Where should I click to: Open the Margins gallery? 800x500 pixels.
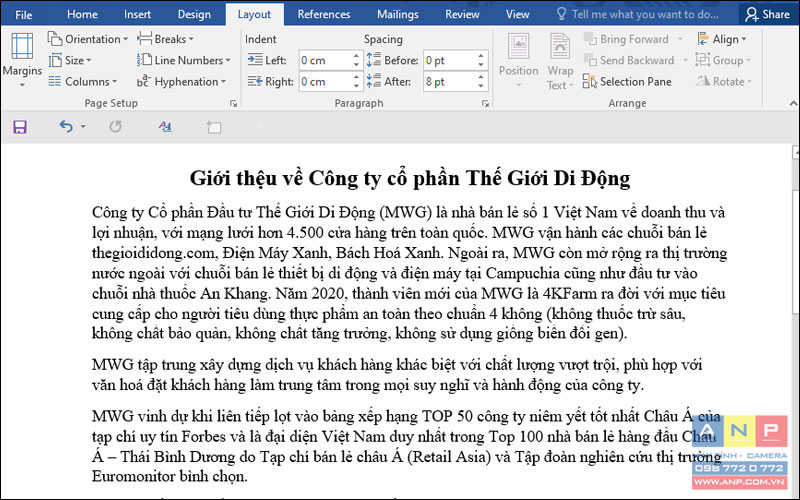tap(21, 60)
